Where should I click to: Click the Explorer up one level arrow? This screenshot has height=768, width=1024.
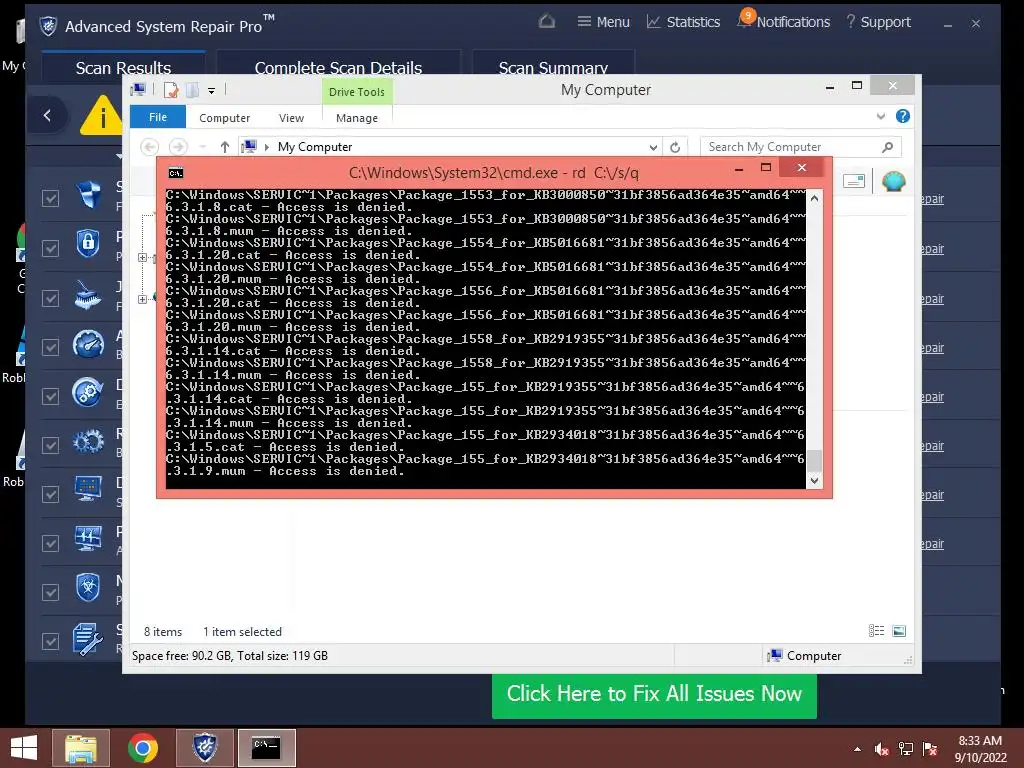click(x=225, y=147)
